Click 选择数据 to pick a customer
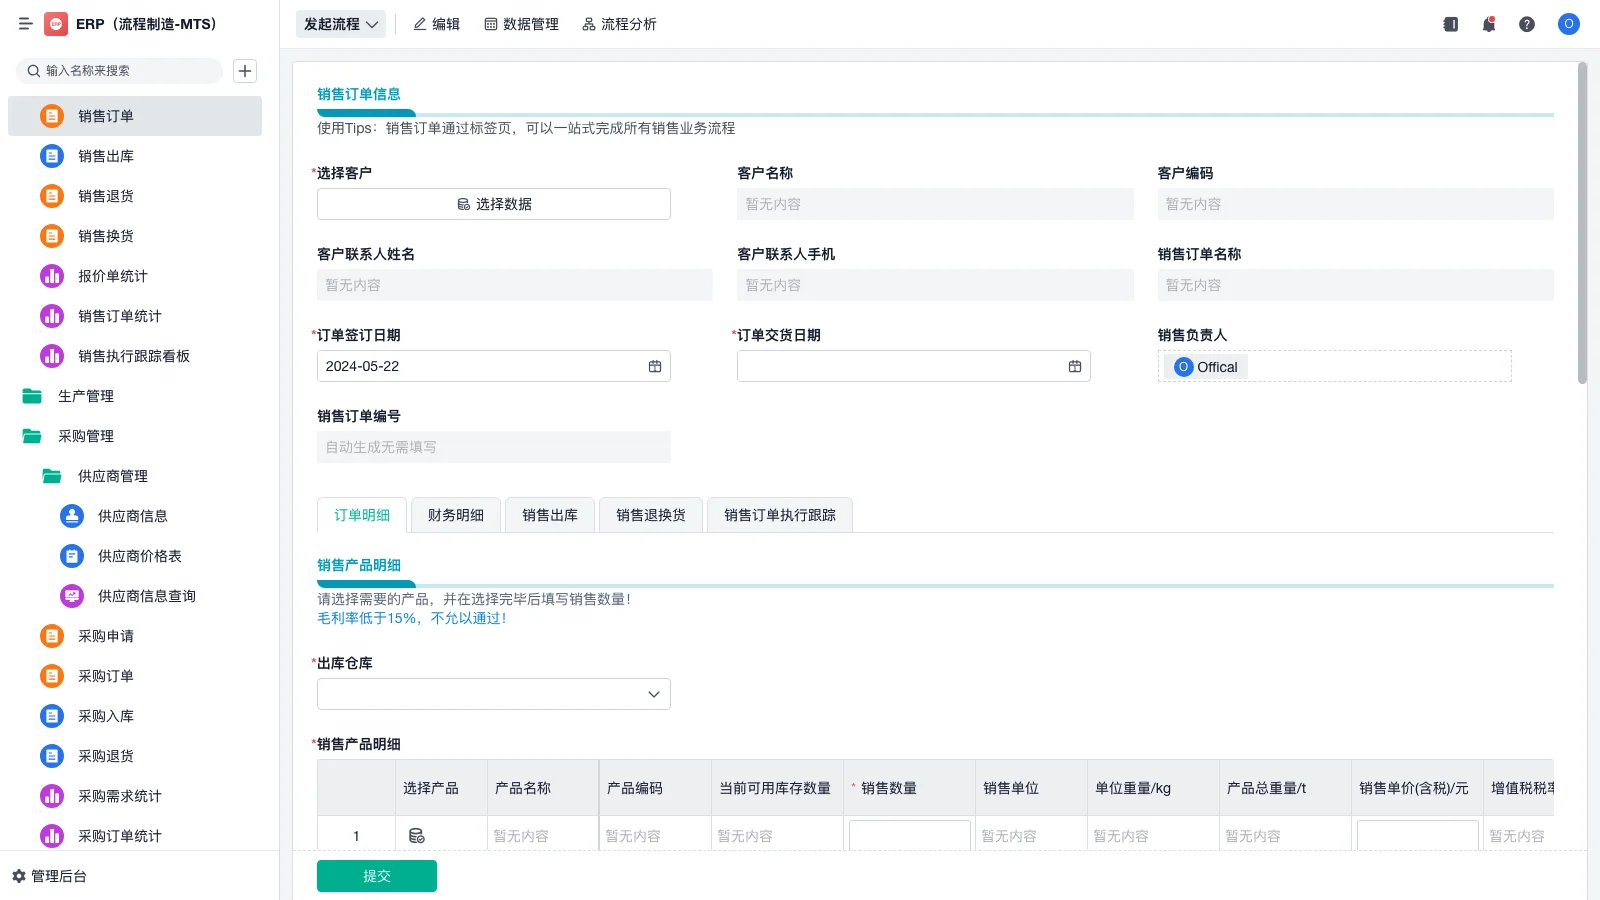The height and width of the screenshot is (900, 1600). tap(493, 204)
